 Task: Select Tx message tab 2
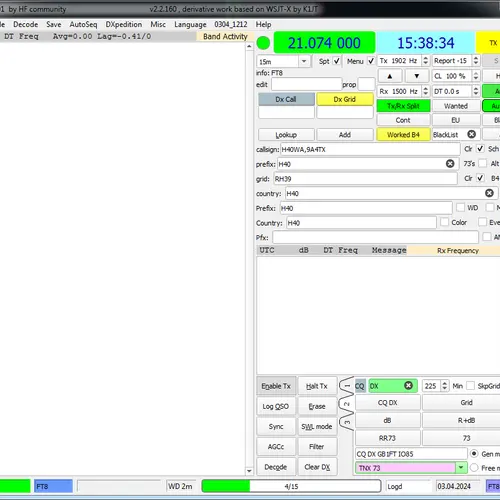pos(346,404)
